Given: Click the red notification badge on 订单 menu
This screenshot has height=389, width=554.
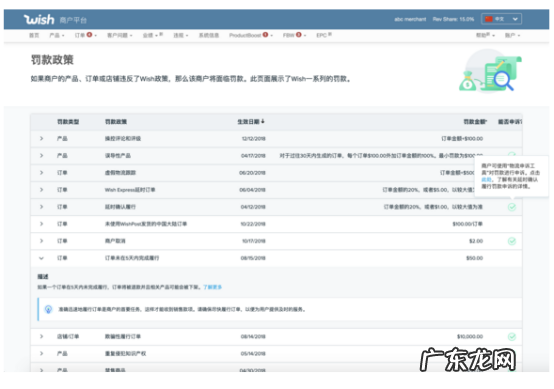Looking at the screenshot, I should click(x=89, y=35).
